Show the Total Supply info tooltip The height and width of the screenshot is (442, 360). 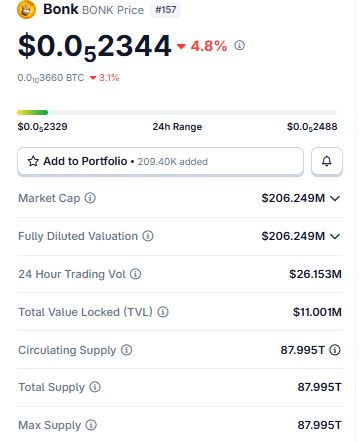(x=95, y=387)
